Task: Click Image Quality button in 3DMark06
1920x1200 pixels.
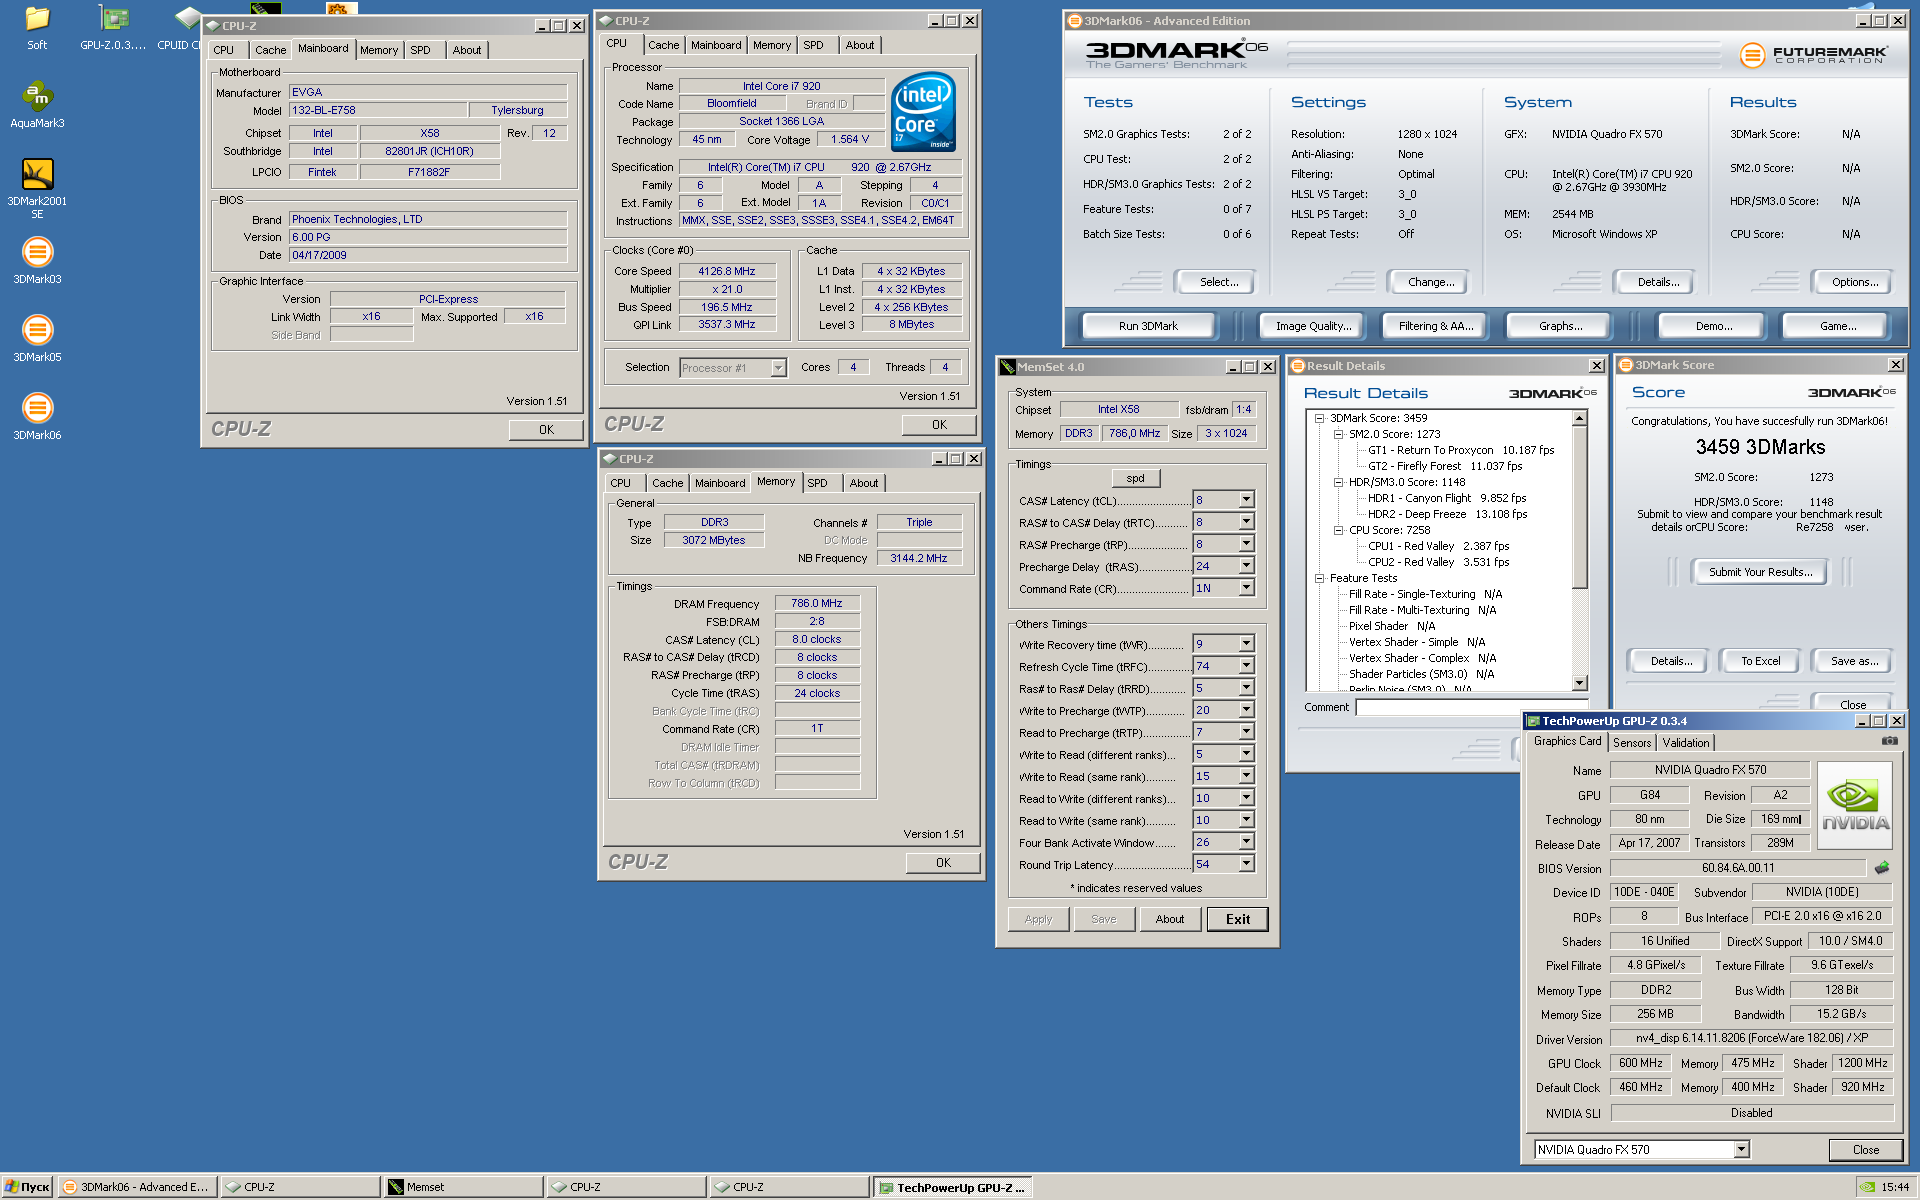Action: point(1313,326)
